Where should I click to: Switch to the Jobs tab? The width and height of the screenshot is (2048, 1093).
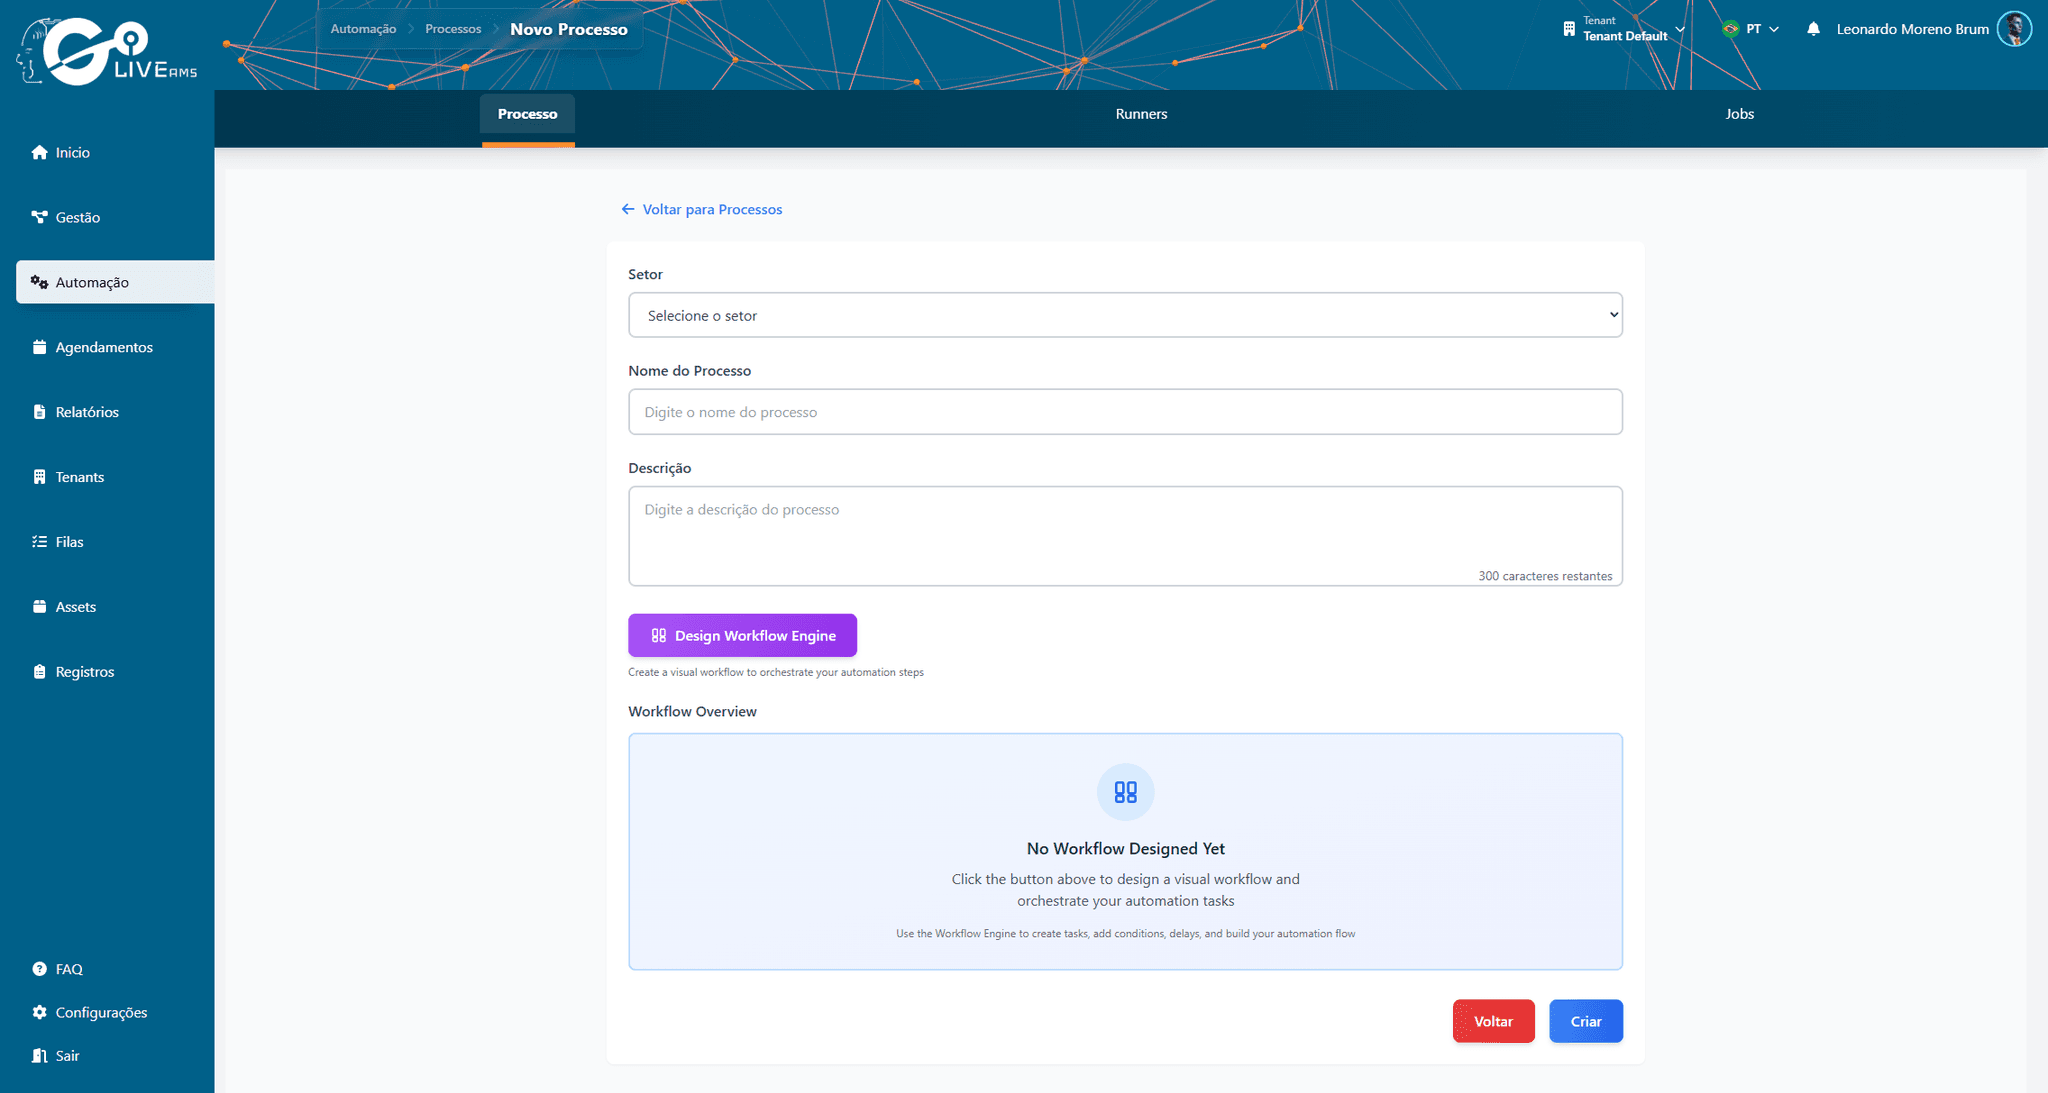tap(1739, 114)
